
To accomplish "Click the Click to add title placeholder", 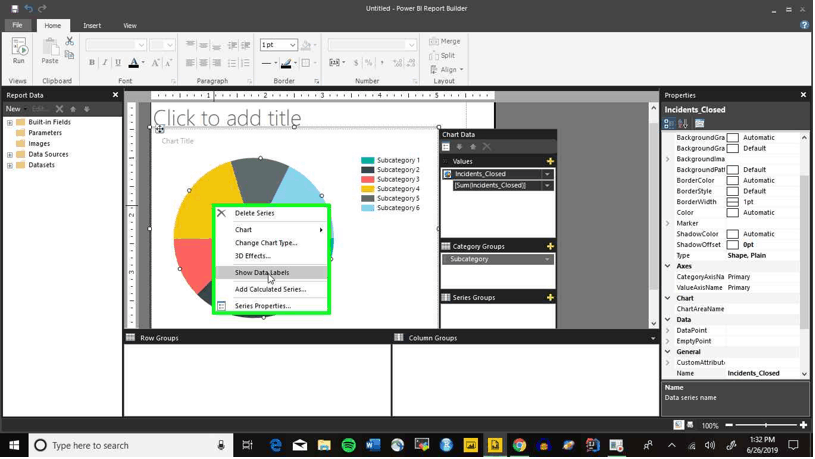I will (x=227, y=118).
